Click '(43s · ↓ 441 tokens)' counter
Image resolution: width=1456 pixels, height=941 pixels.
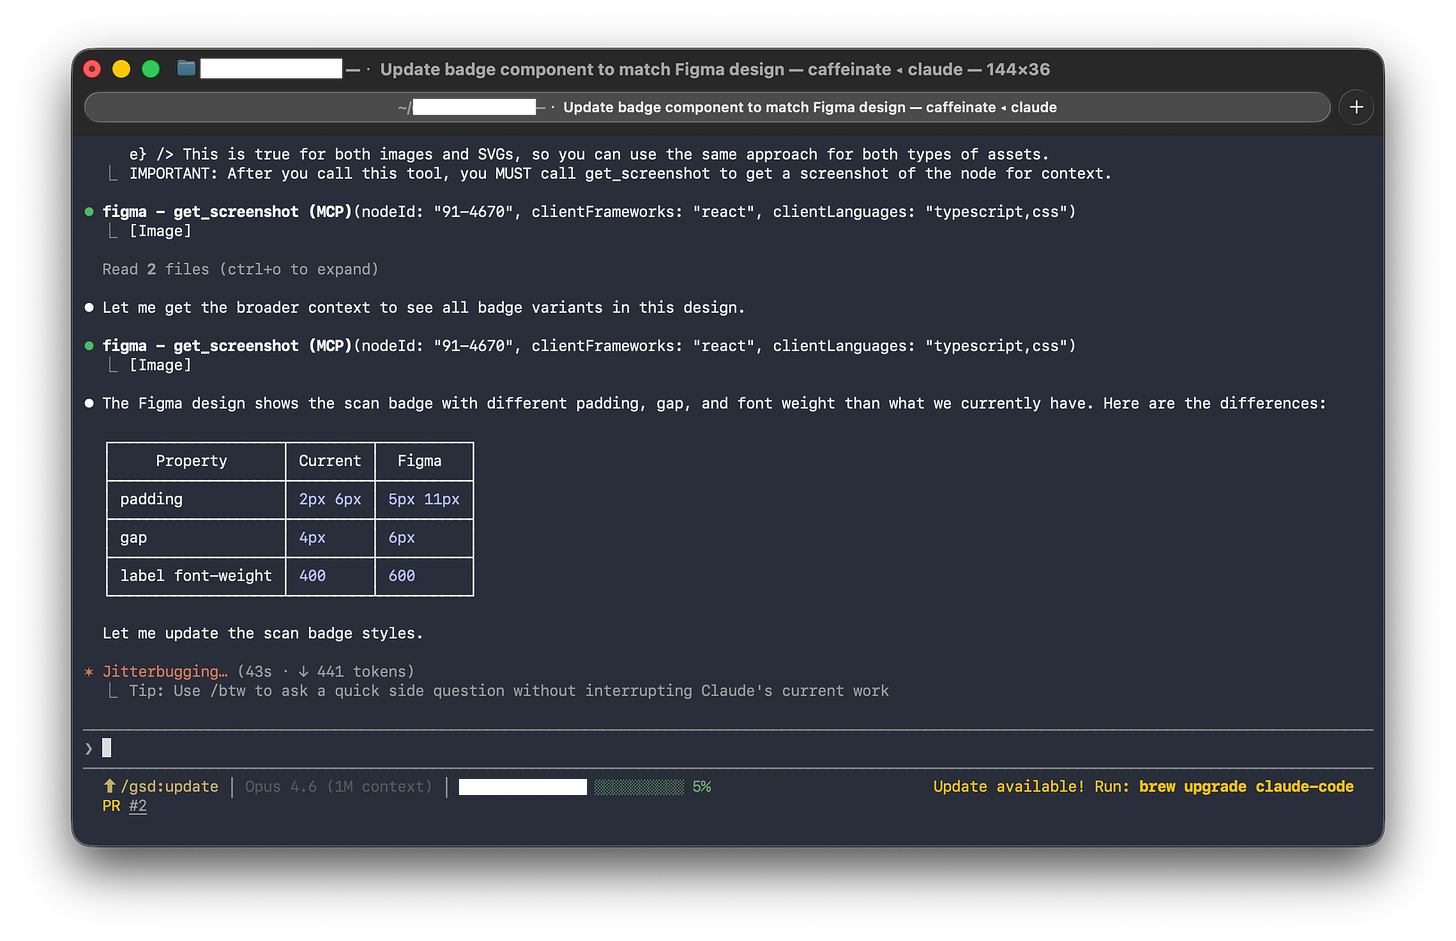click(x=325, y=672)
